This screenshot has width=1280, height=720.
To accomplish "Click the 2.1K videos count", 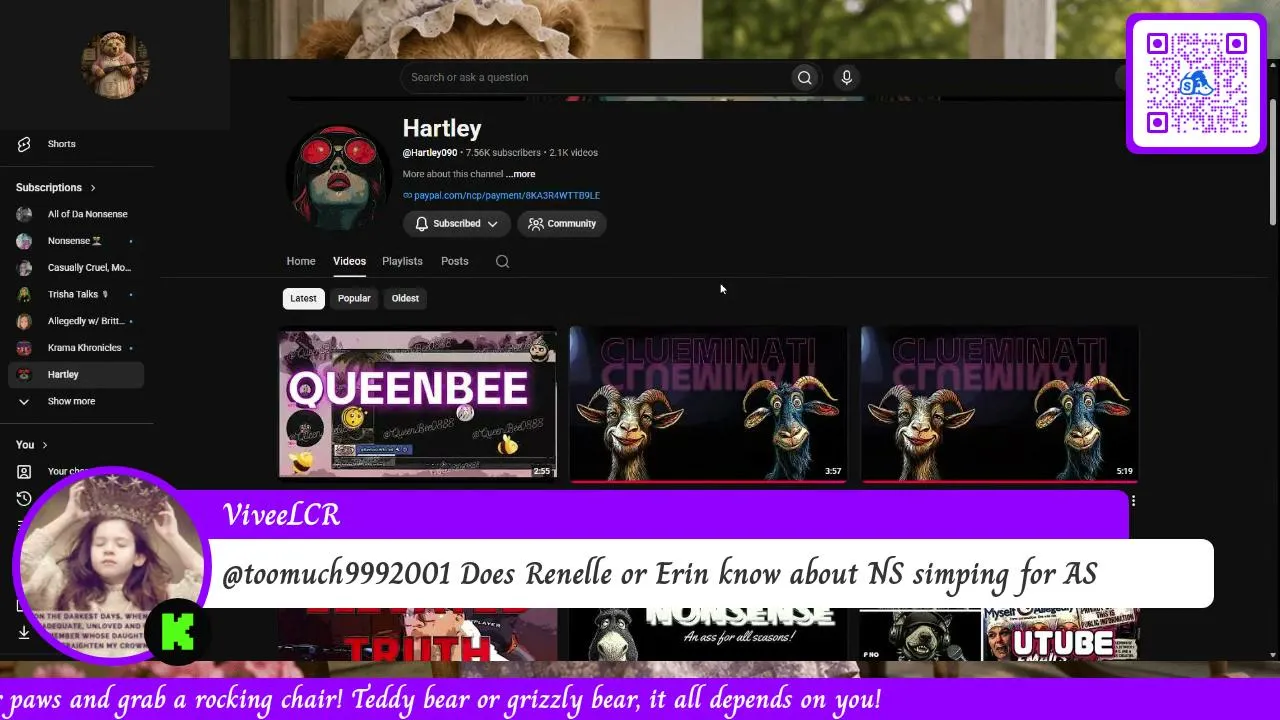I will pos(573,153).
